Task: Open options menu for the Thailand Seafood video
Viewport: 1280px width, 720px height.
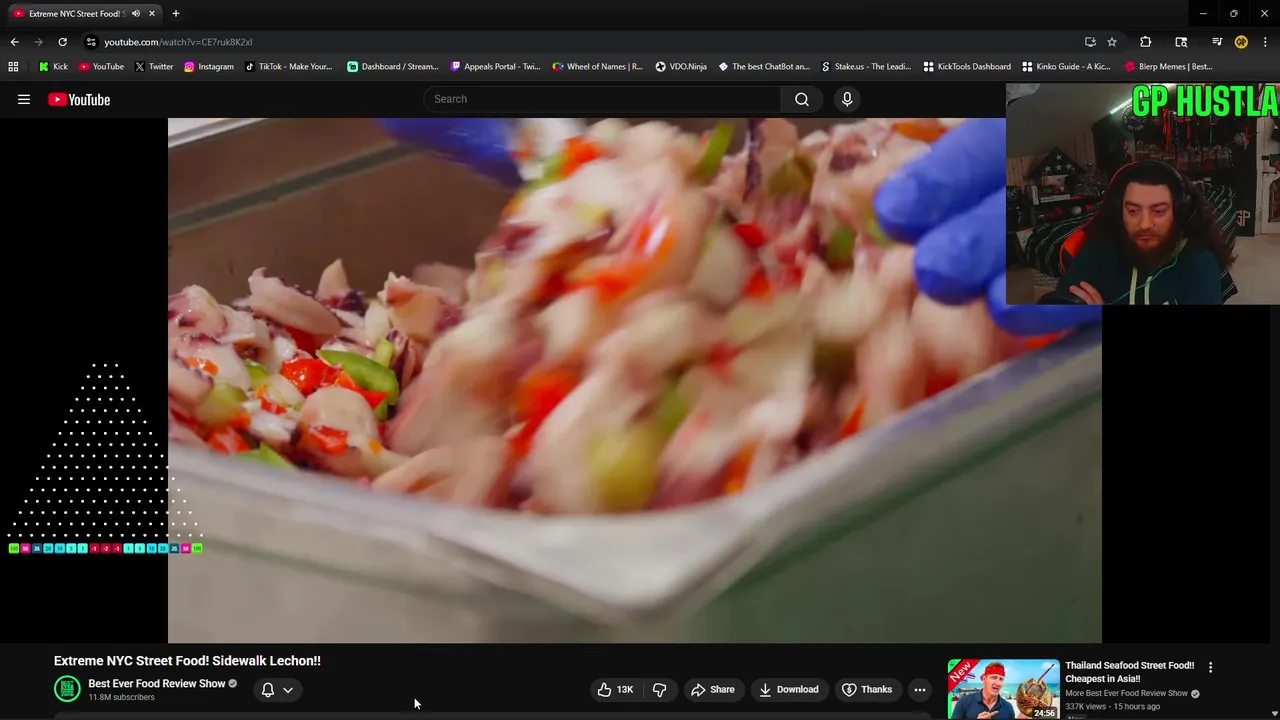Action: [1210, 667]
